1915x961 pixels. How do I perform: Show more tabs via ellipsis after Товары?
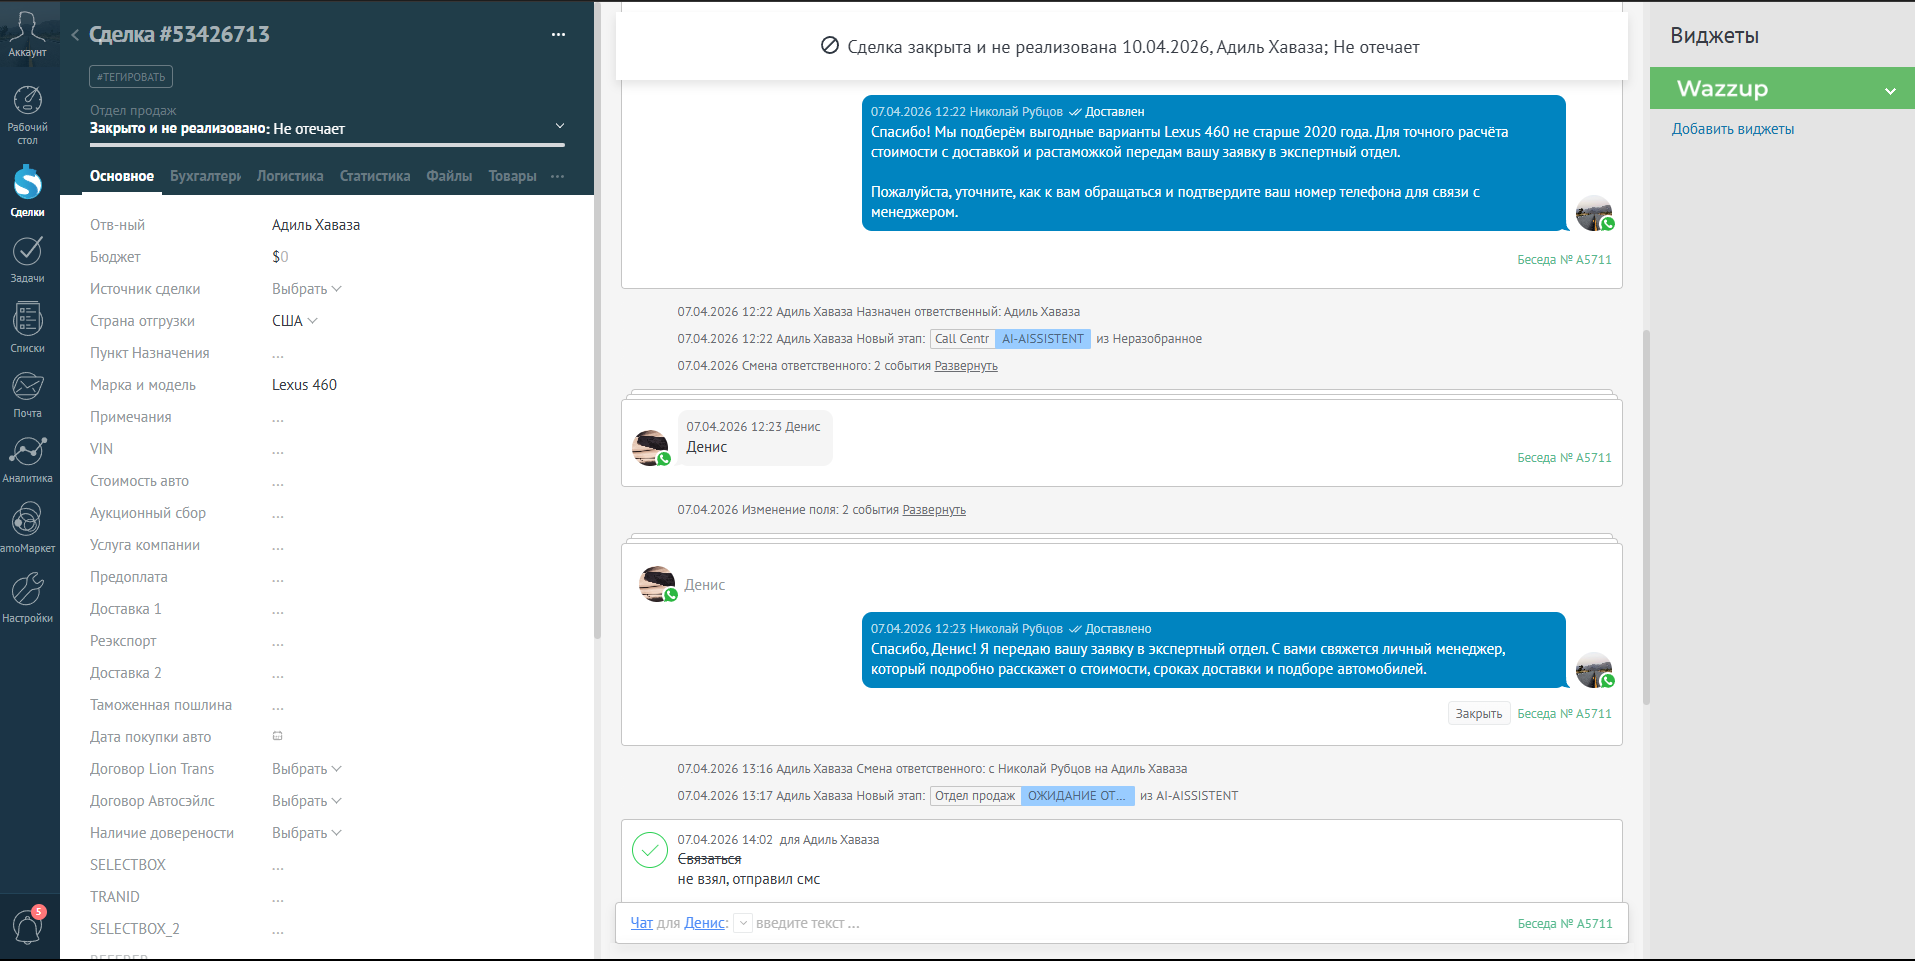click(x=557, y=176)
